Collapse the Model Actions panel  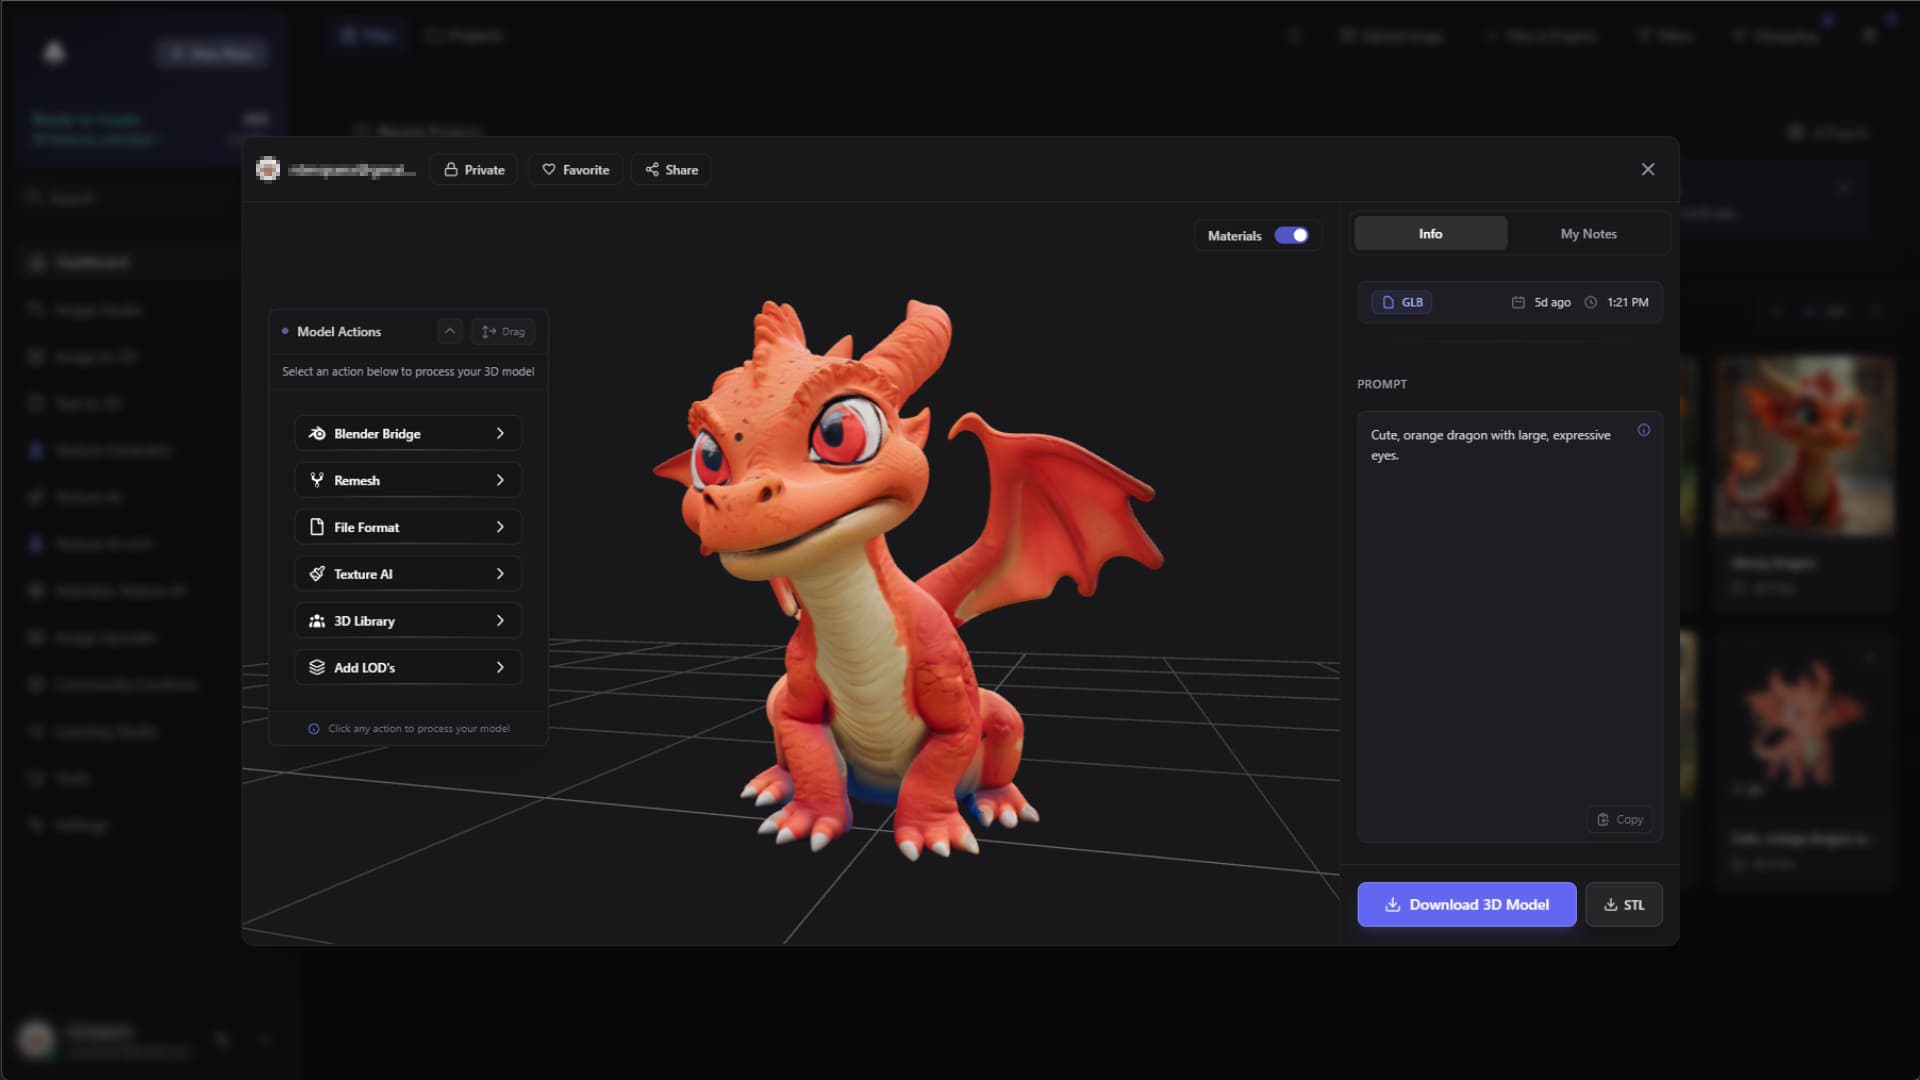(450, 331)
